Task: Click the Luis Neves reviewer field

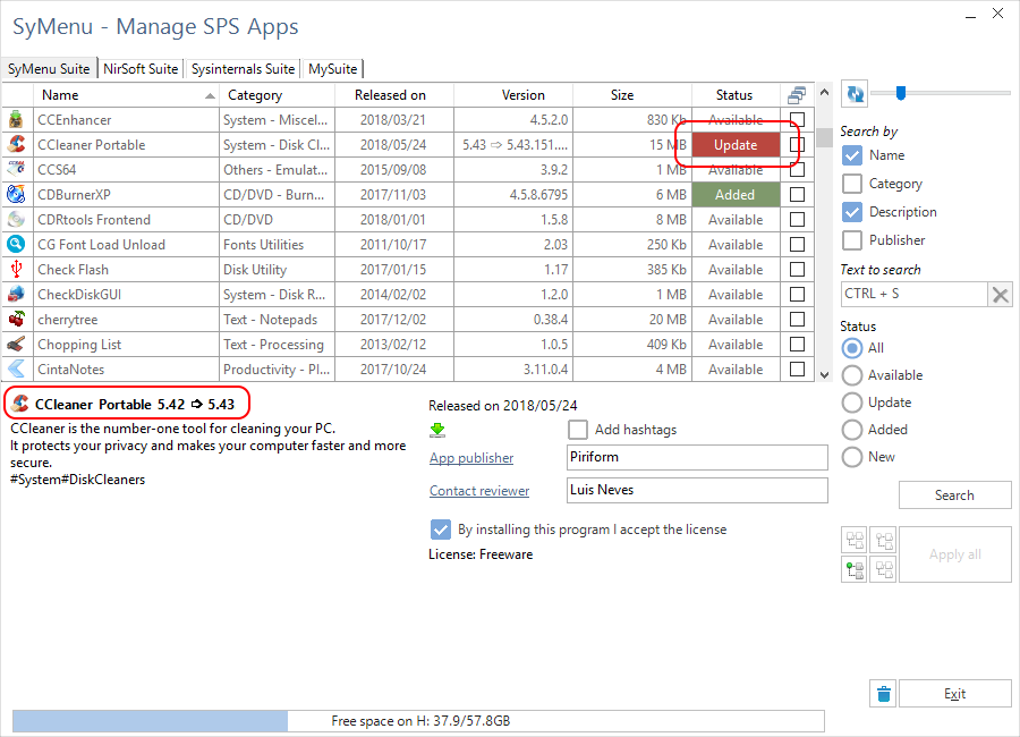Action: [697, 490]
